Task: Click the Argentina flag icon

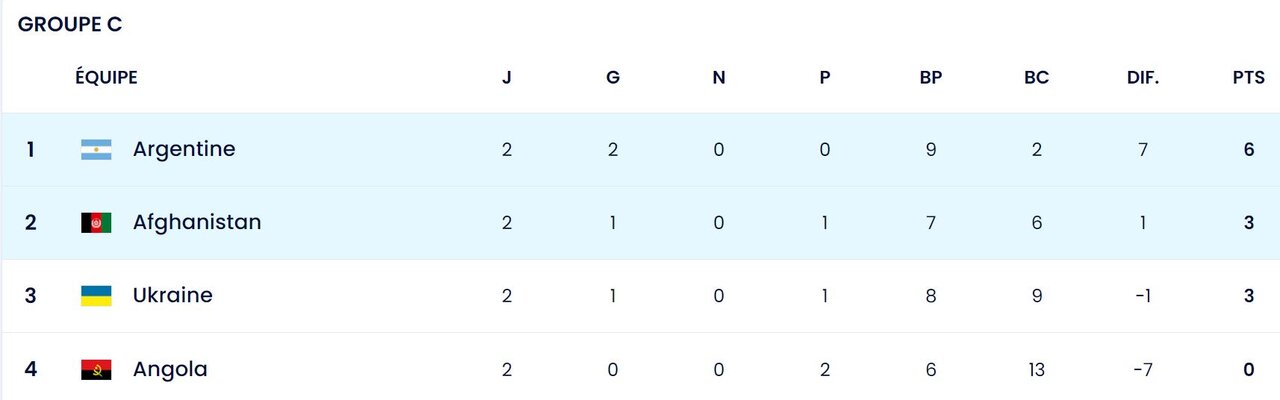Action: point(96,150)
